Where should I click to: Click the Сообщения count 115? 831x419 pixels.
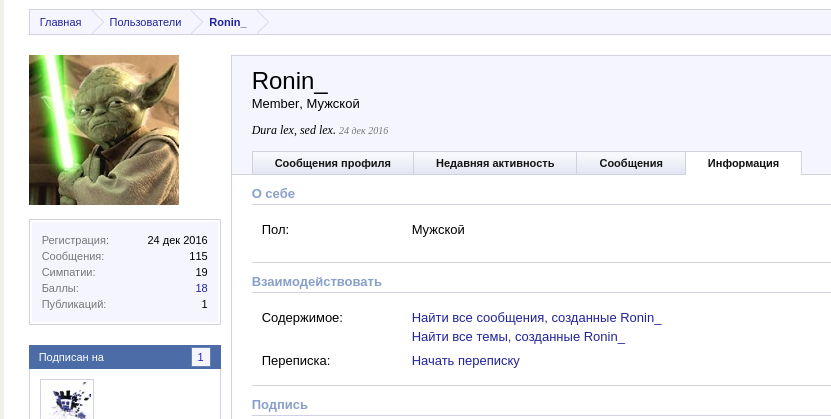tap(198, 256)
